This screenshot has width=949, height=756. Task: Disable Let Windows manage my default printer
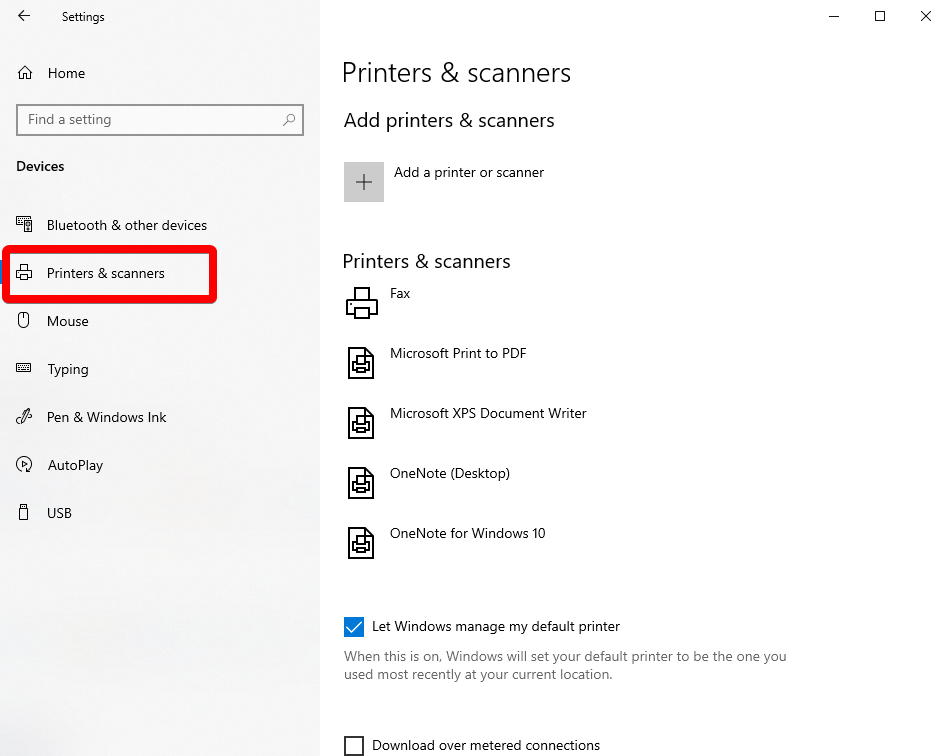click(x=353, y=626)
